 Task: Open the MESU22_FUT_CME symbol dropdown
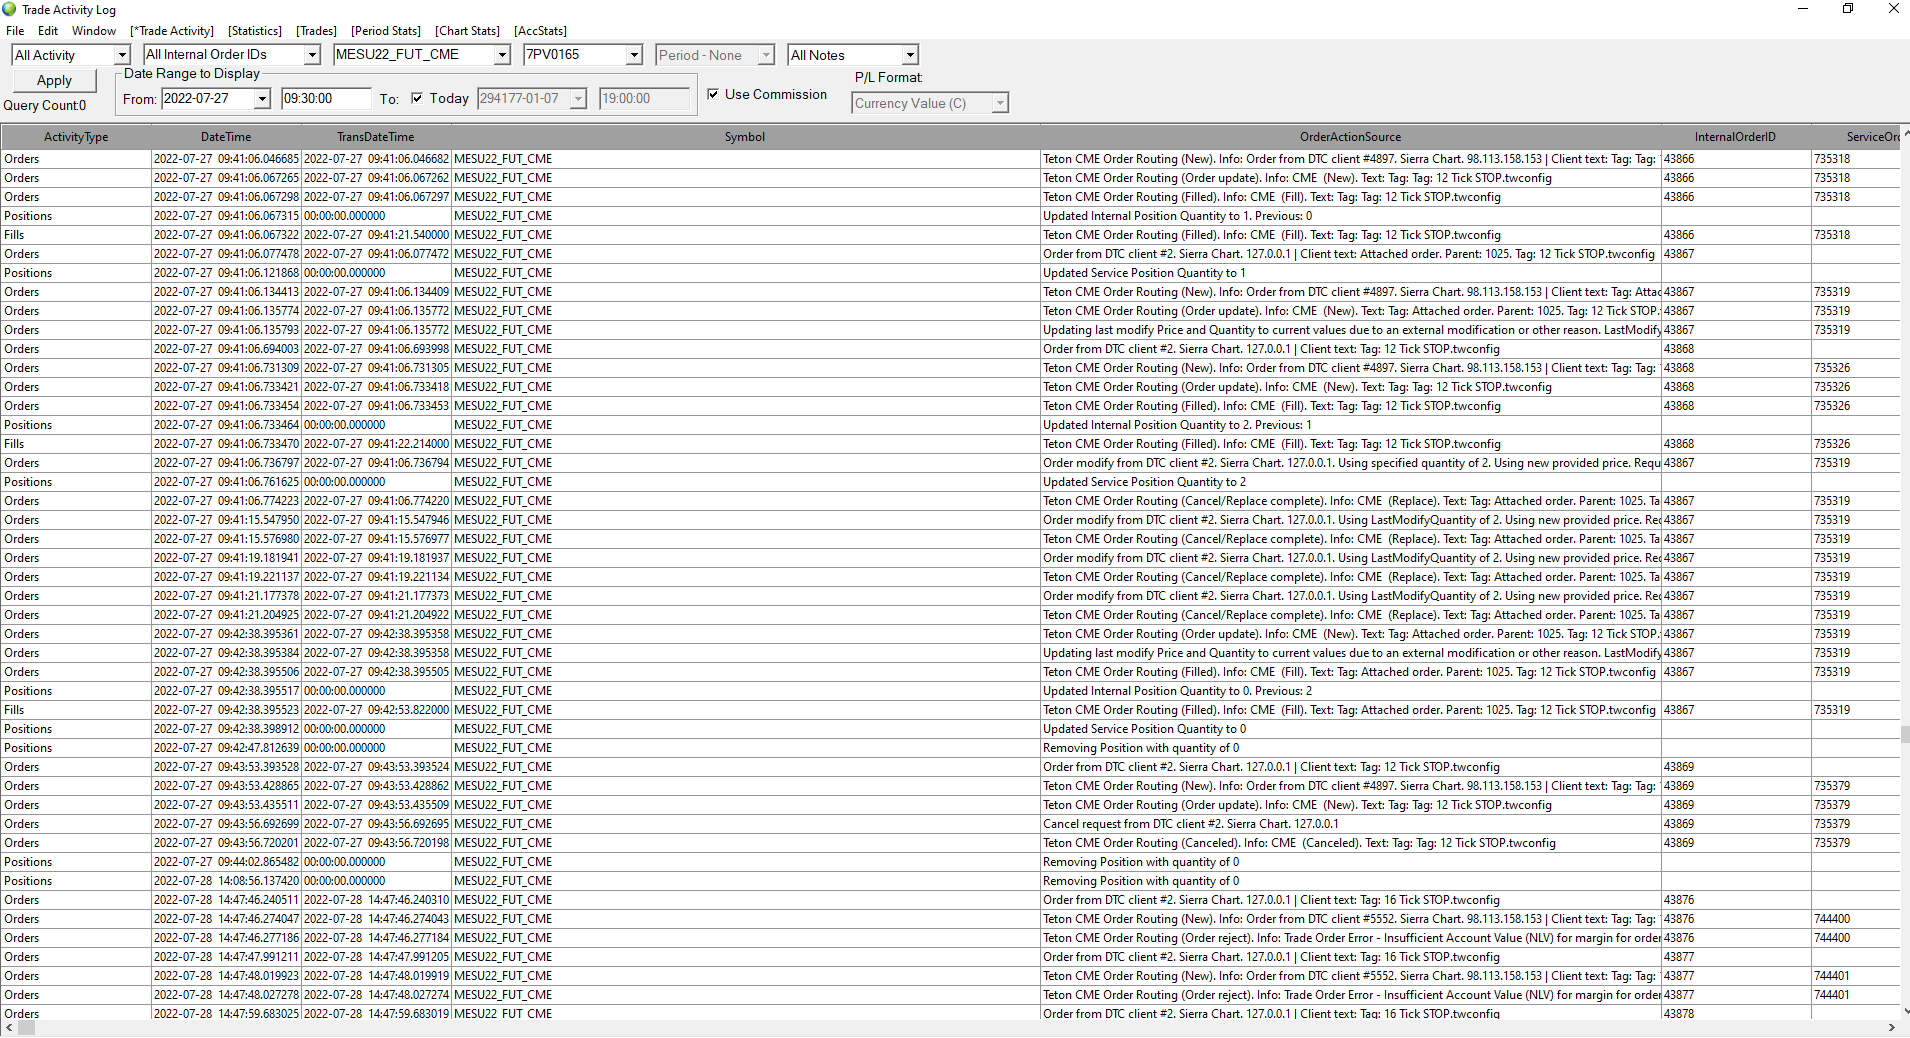502,55
